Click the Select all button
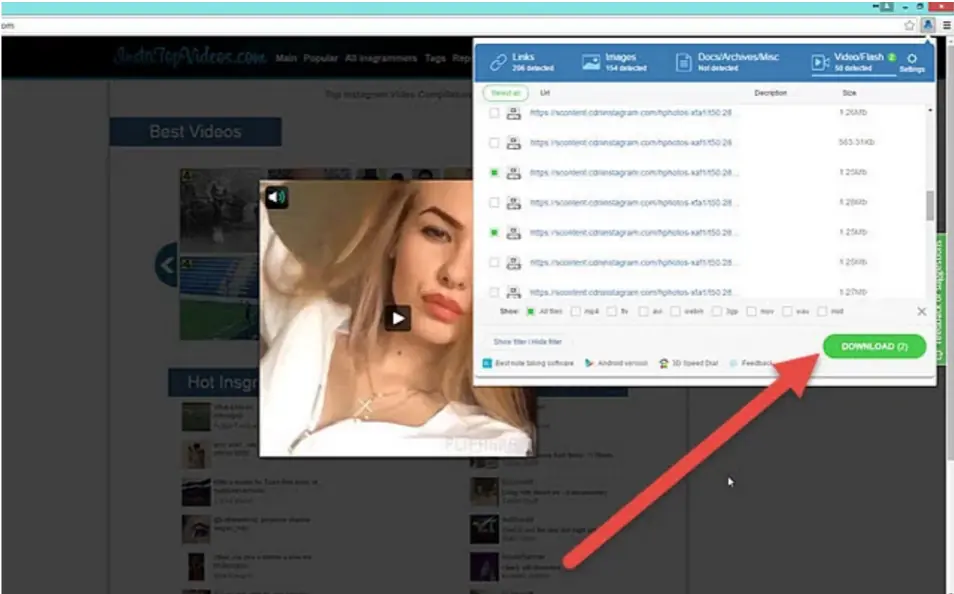954x594 pixels. [506, 93]
